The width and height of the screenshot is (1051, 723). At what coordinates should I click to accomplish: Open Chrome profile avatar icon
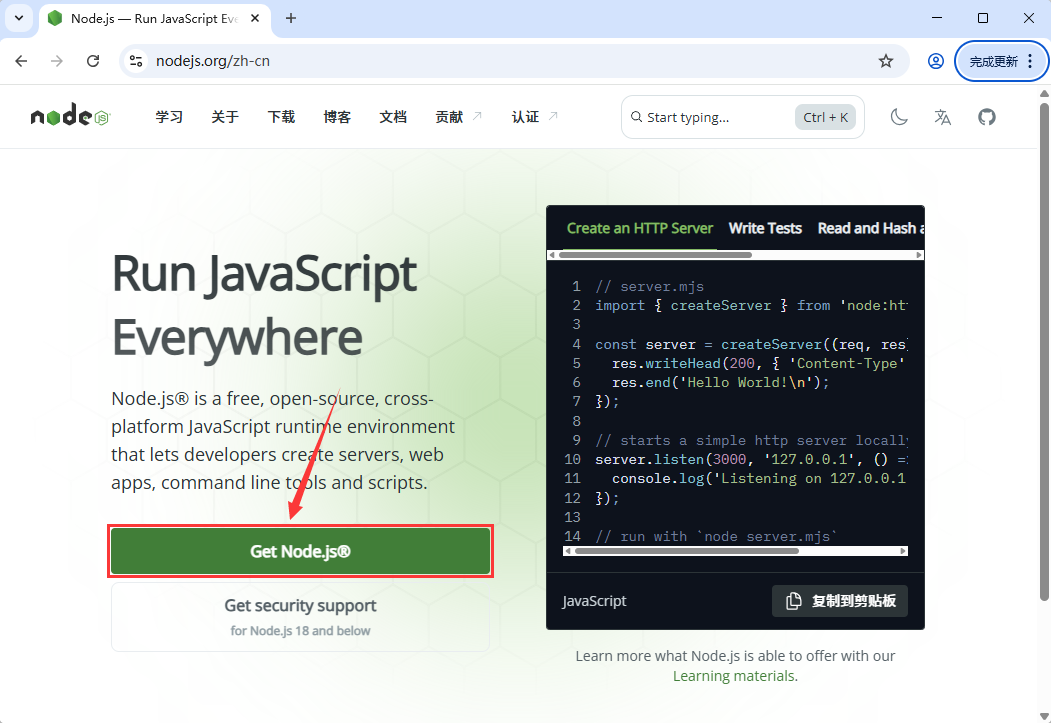[936, 61]
